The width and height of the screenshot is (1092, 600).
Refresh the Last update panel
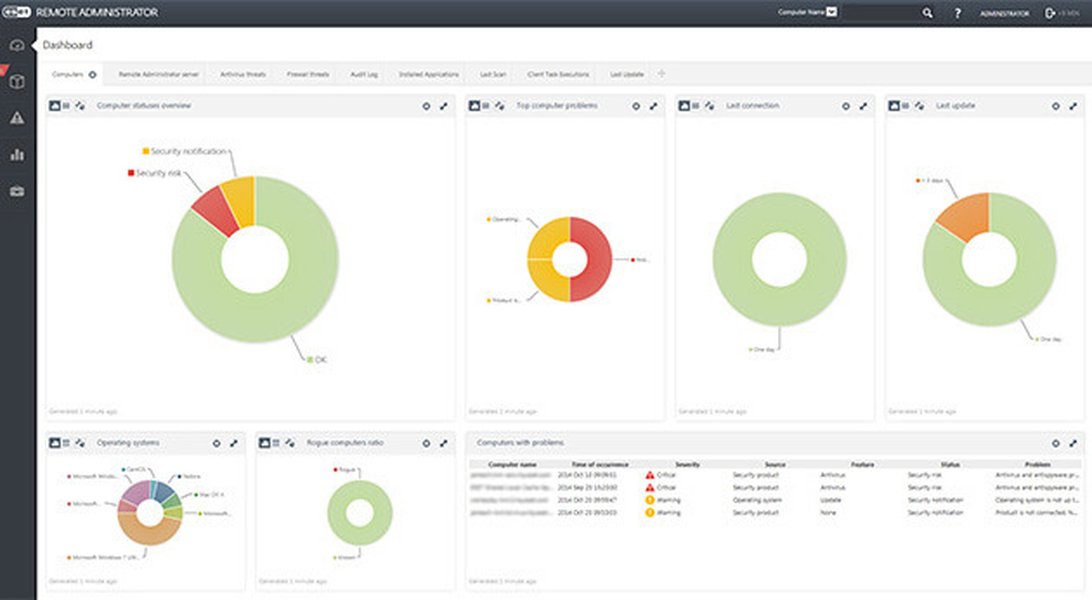click(x=919, y=106)
